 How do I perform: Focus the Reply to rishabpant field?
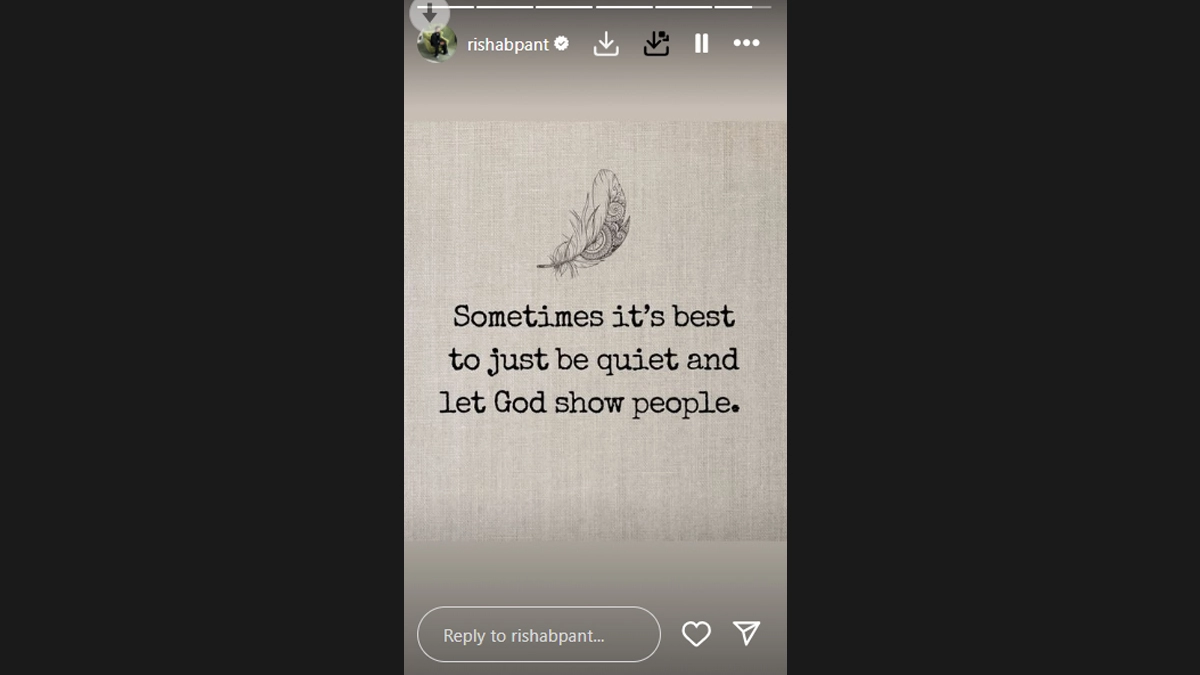539,634
